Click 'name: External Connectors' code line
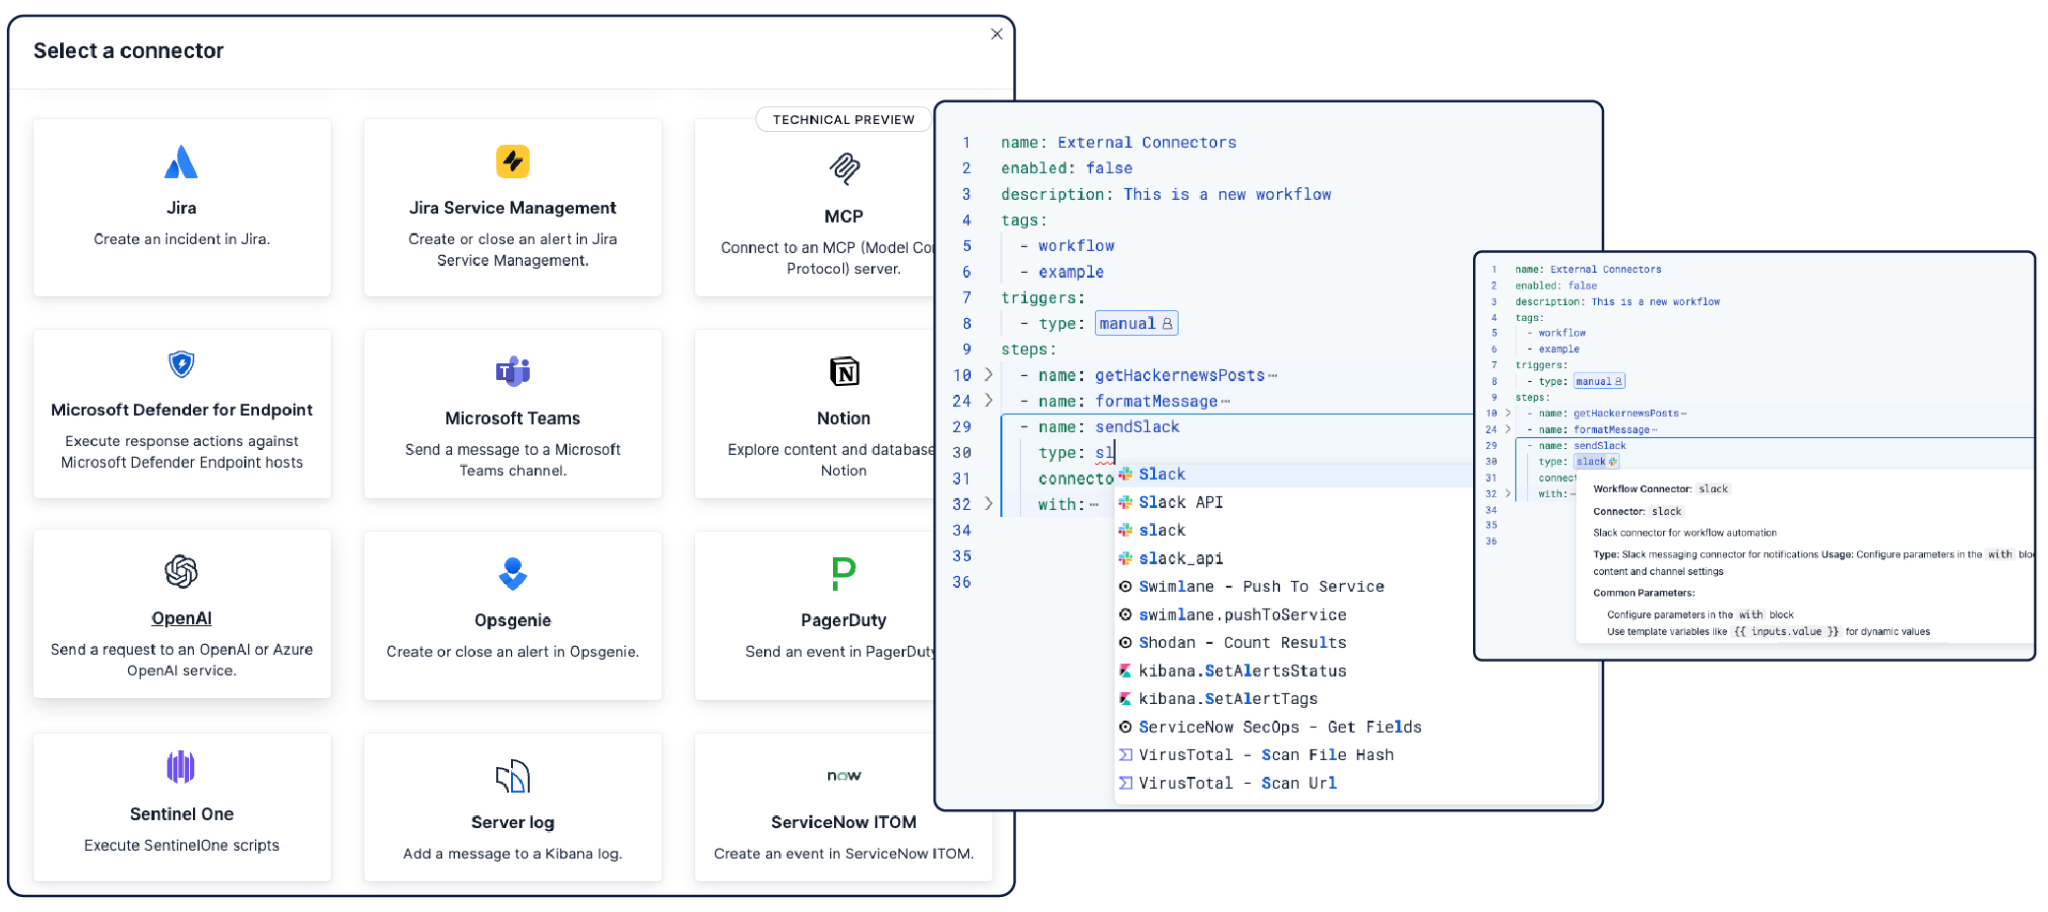The height and width of the screenshot is (912, 2048). (x=1118, y=142)
